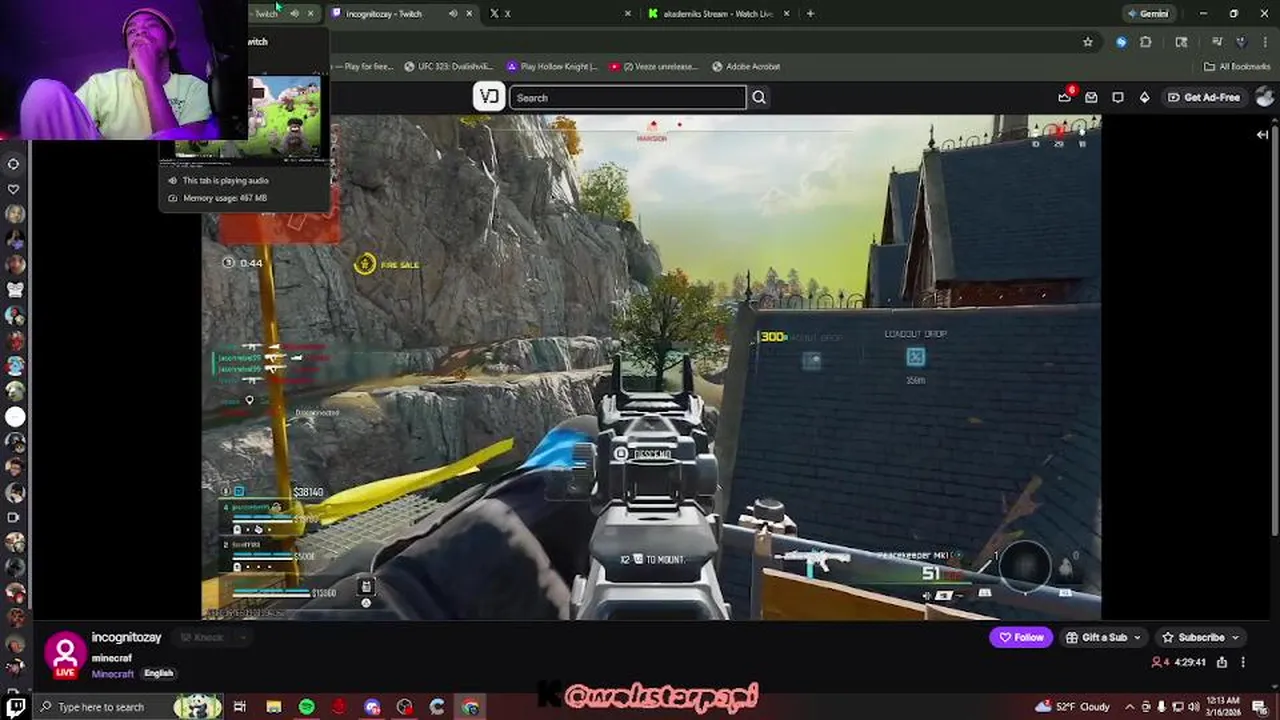This screenshot has height=720, width=1280.
Task: Mute audio on incognitozay Twitch tab
Action: point(453,14)
